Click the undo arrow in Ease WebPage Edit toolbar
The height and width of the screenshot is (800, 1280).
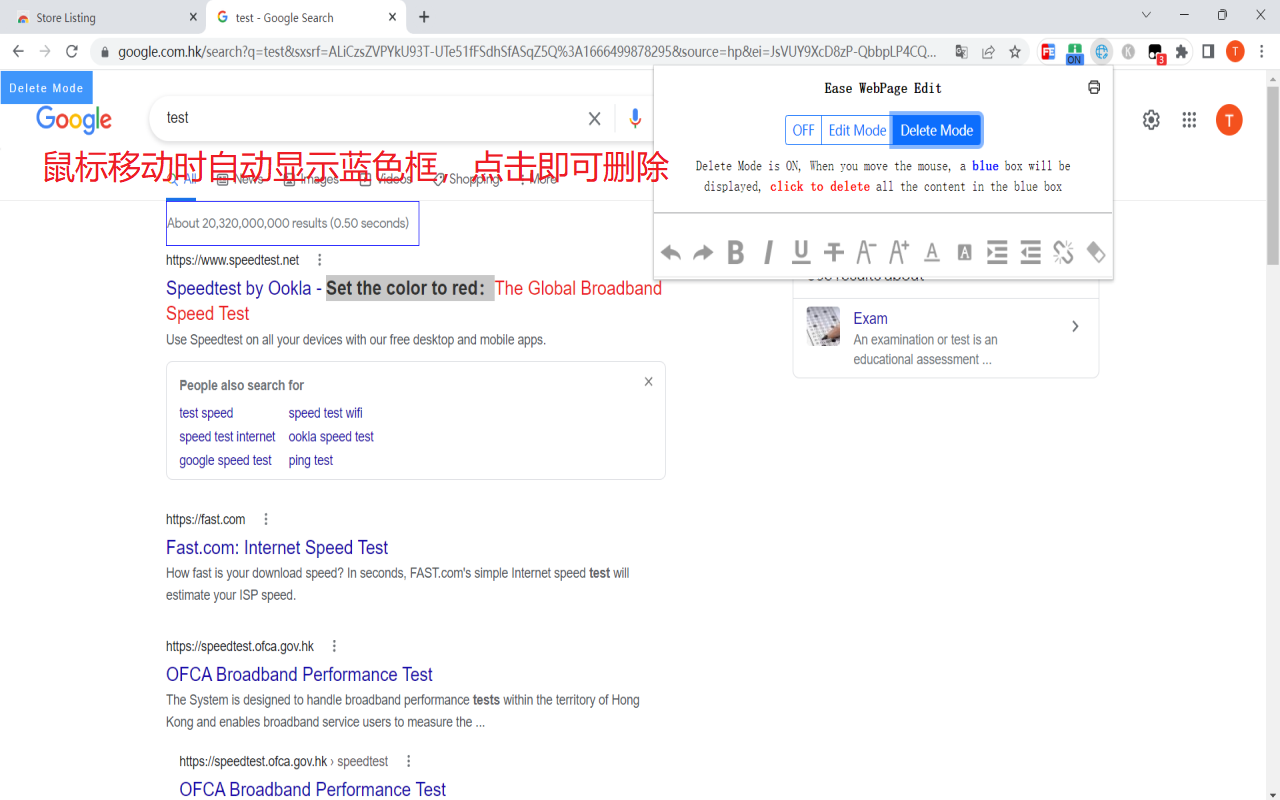[x=671, y=253]
